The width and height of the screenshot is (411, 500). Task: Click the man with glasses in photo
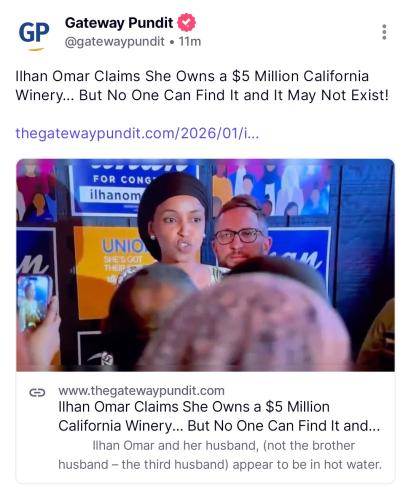tap(241, 232)
